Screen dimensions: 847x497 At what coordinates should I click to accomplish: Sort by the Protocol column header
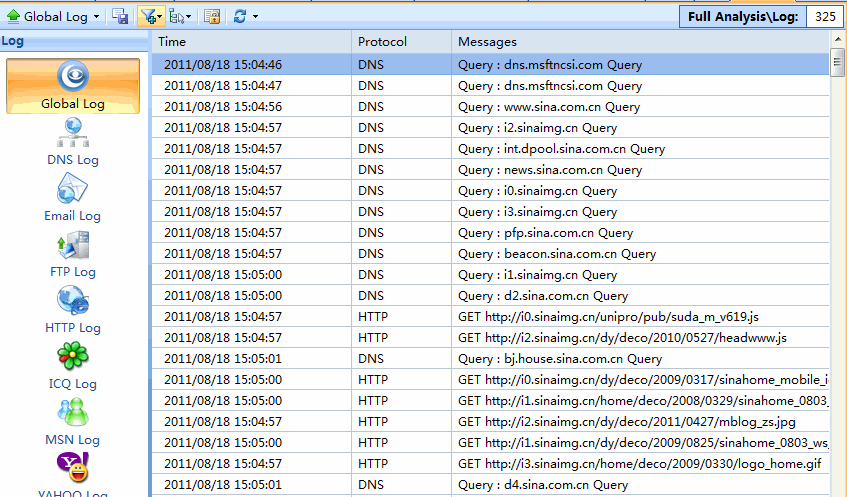(401, 42)
